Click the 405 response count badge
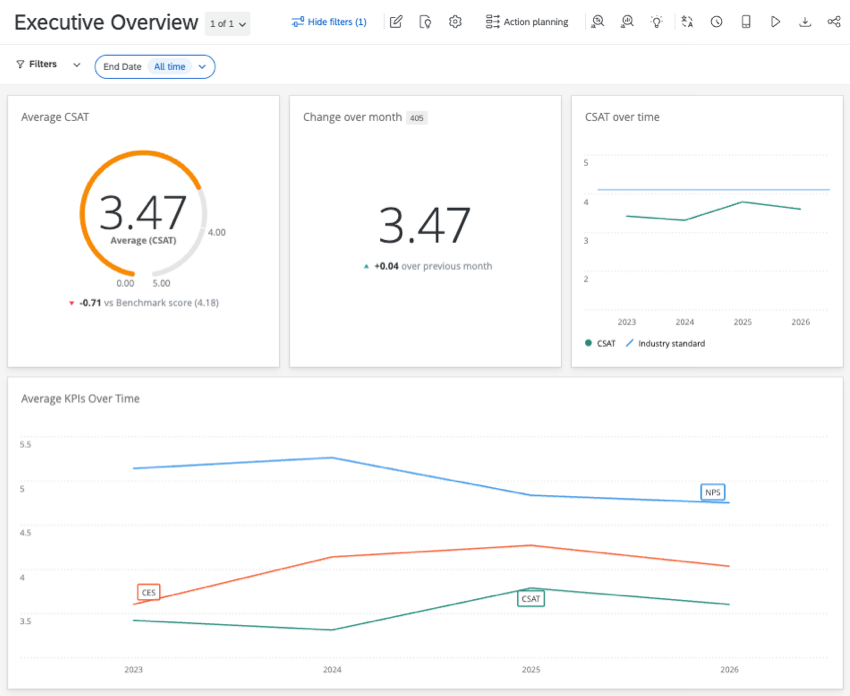The image size is (850, 696). click(417, 118)
